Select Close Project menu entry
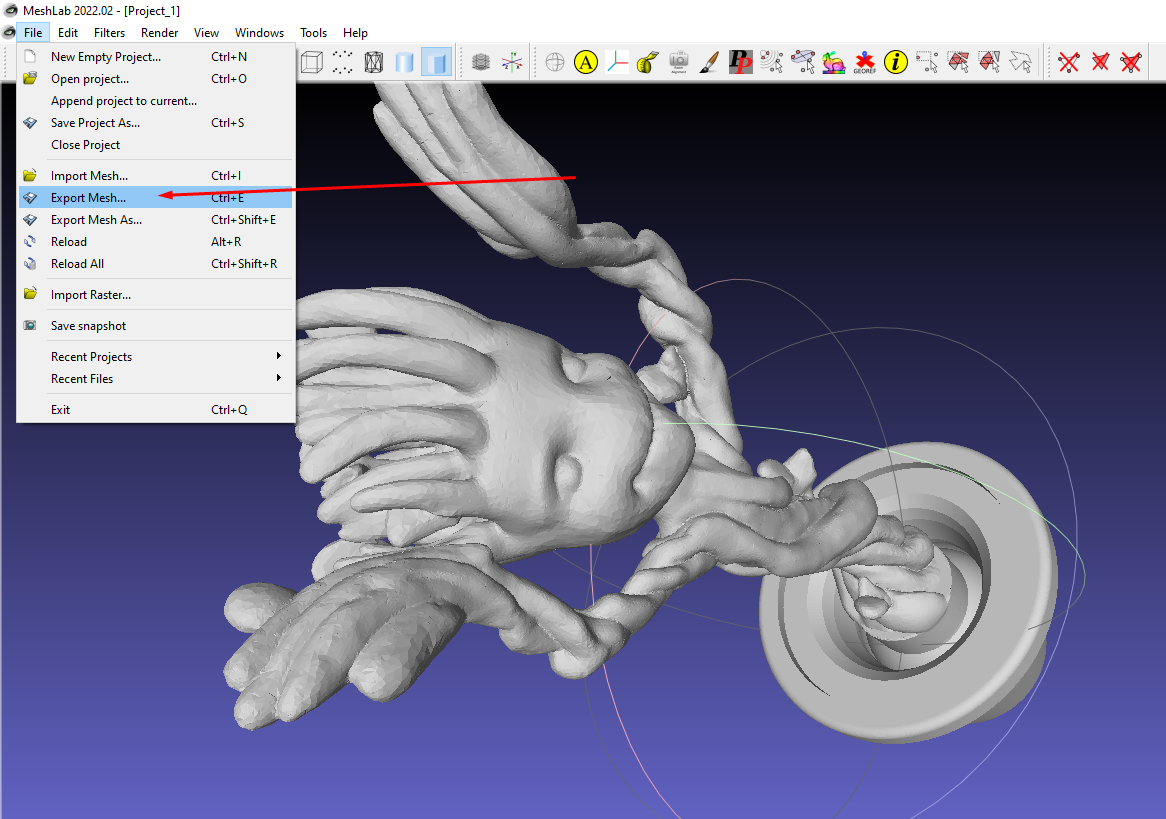1166x819 pixels. pos(155,145)
